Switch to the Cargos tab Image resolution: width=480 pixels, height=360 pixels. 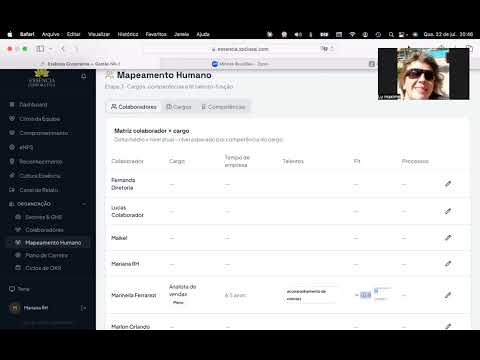pyautogui.click(x=179, y=107)
